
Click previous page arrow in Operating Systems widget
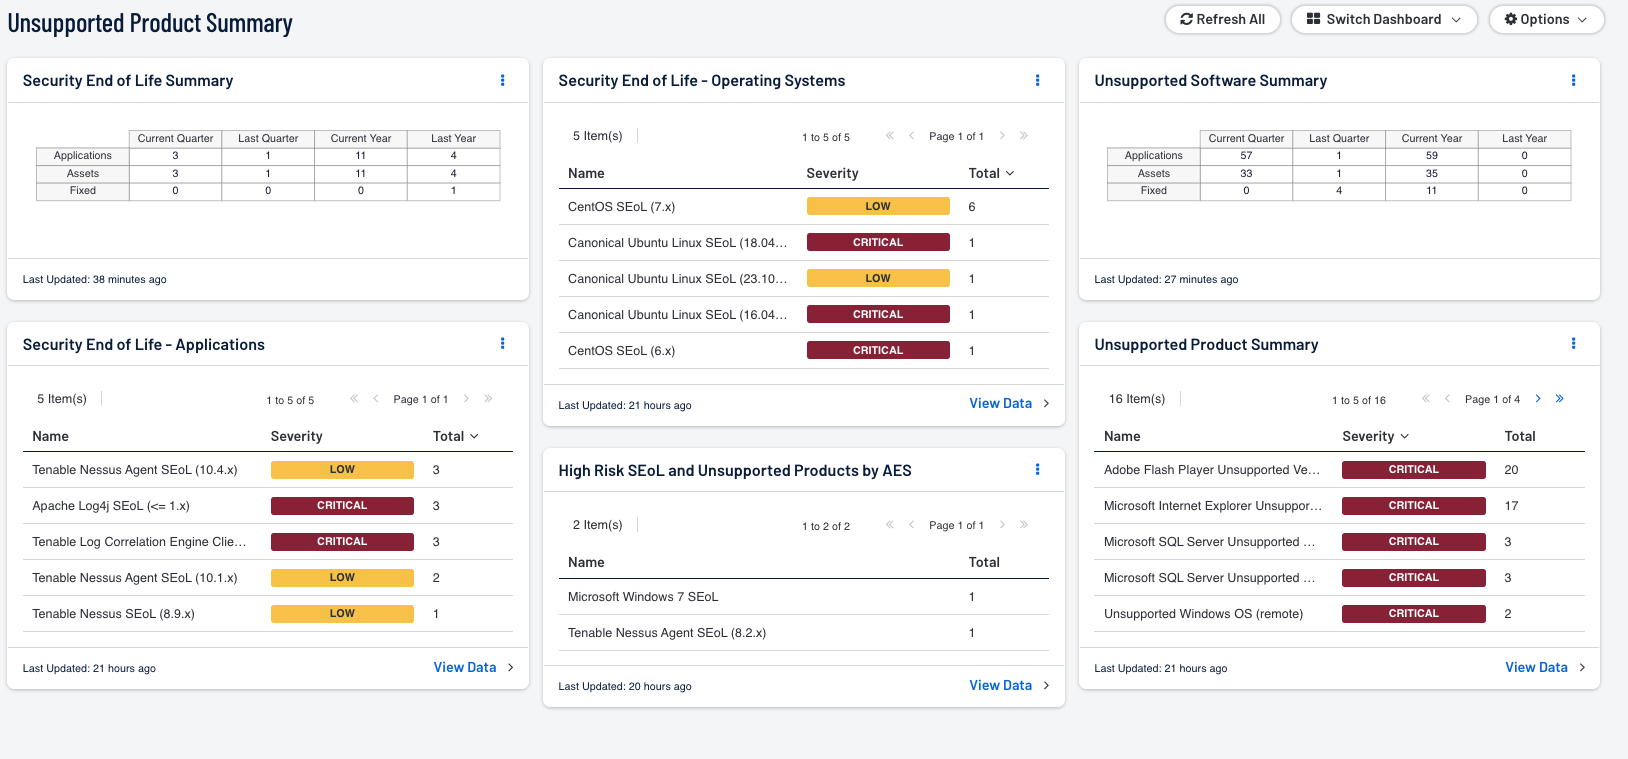(911, 135)
